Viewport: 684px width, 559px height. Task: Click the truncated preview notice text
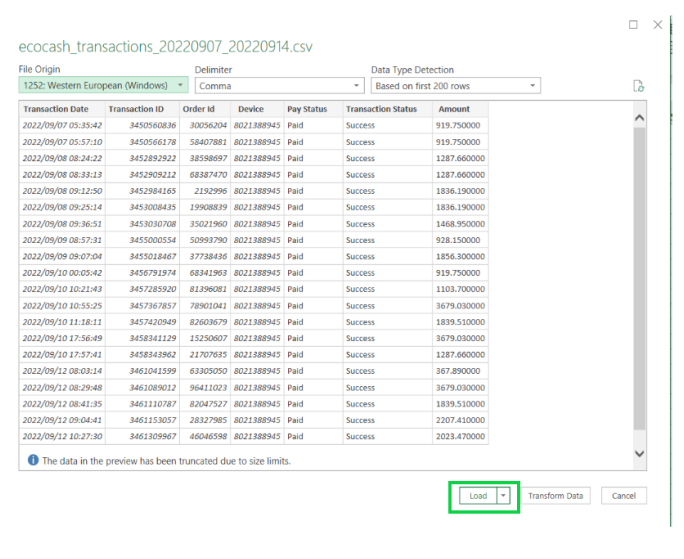tap(166, 461)
